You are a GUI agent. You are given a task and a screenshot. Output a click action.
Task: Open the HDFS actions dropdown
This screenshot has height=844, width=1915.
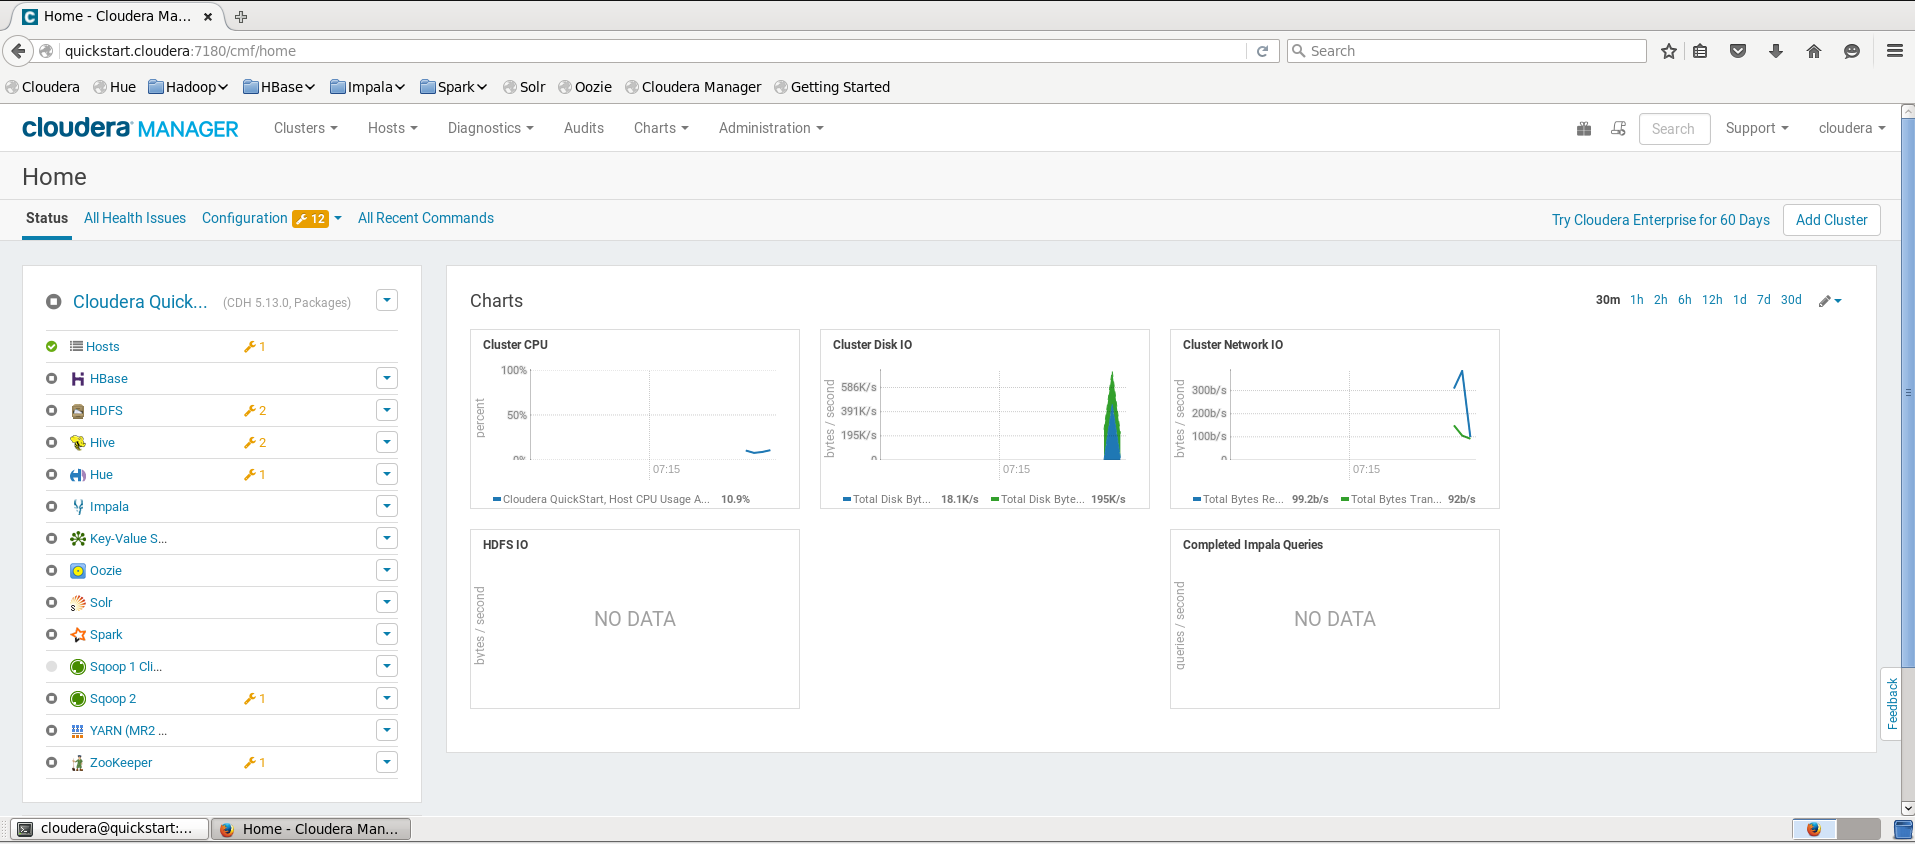tap(387, 410)
